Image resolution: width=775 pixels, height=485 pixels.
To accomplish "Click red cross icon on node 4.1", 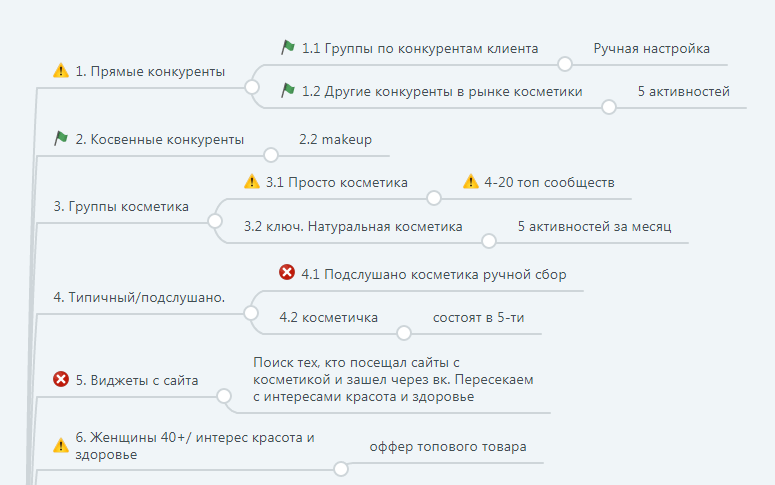I will pyautogui.click(x=287, y=273).
